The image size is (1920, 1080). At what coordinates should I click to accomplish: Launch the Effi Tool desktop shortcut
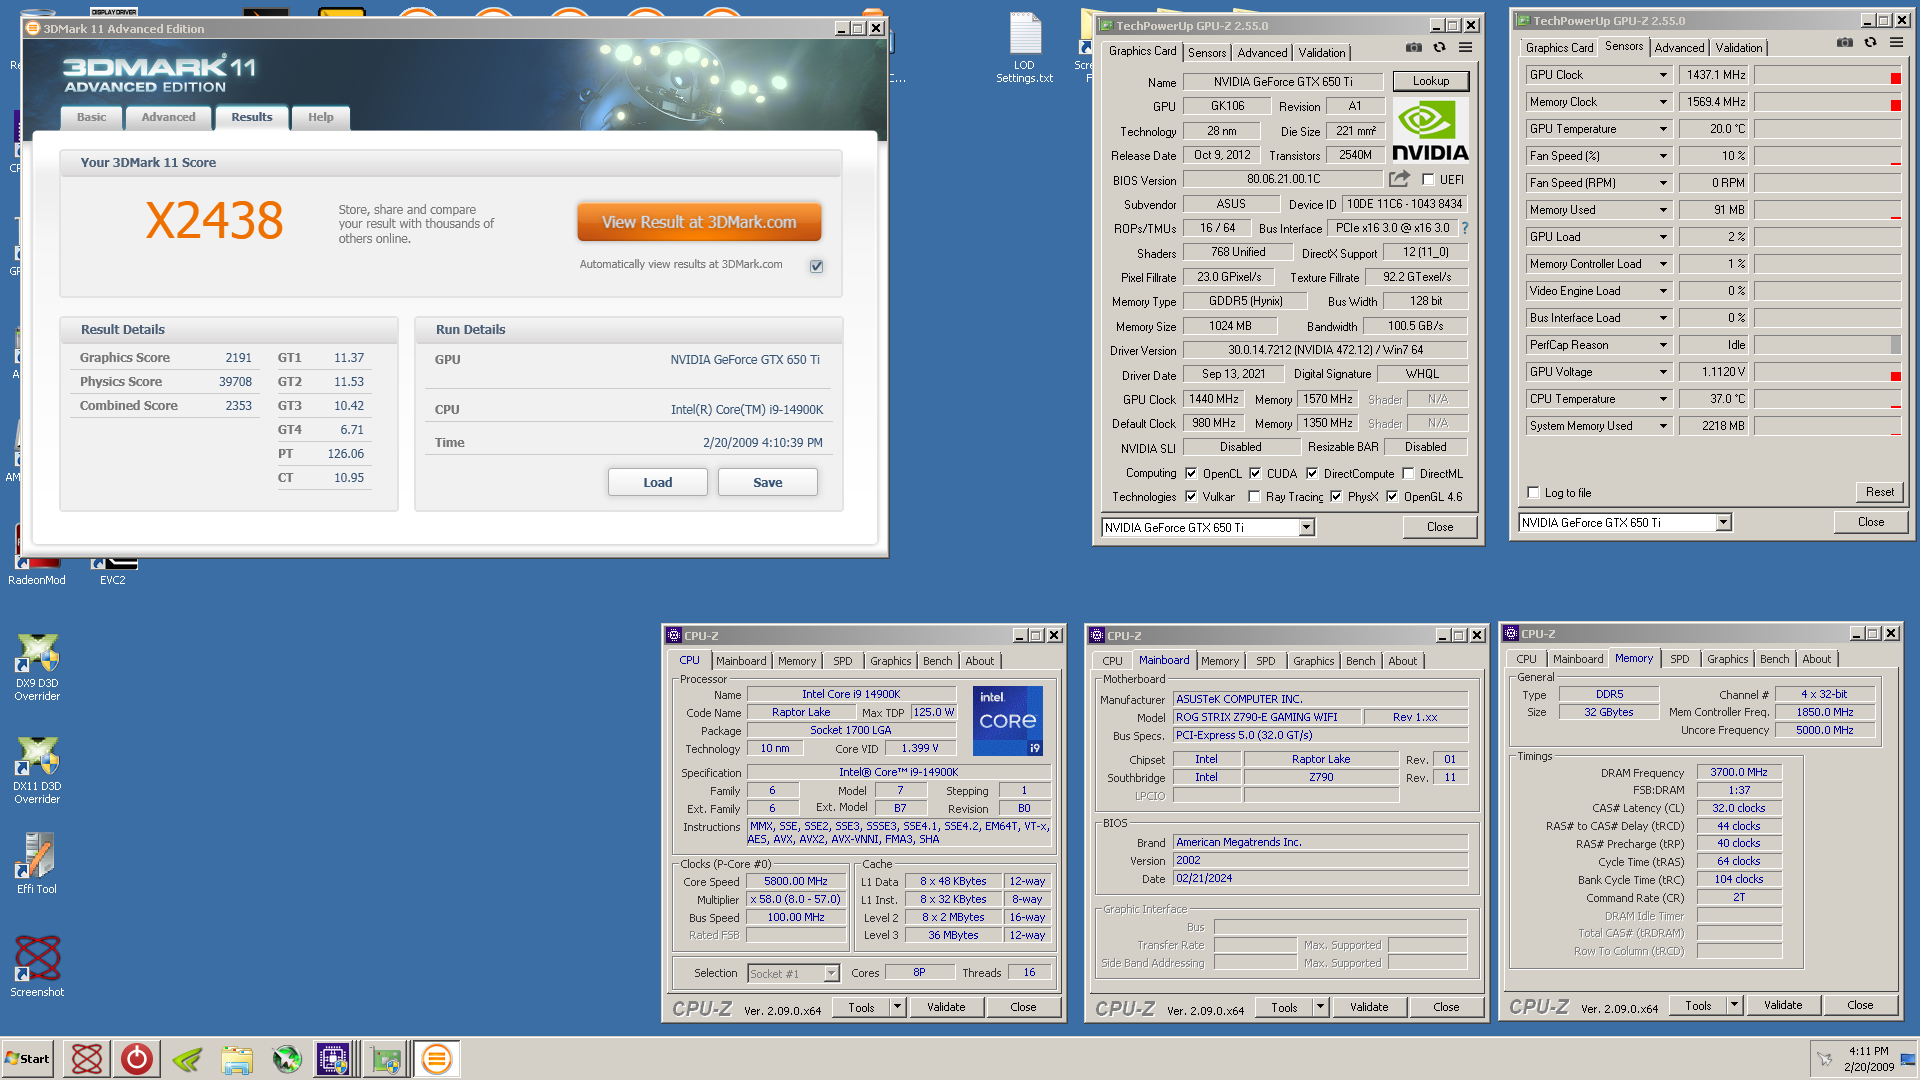point(37,863)
